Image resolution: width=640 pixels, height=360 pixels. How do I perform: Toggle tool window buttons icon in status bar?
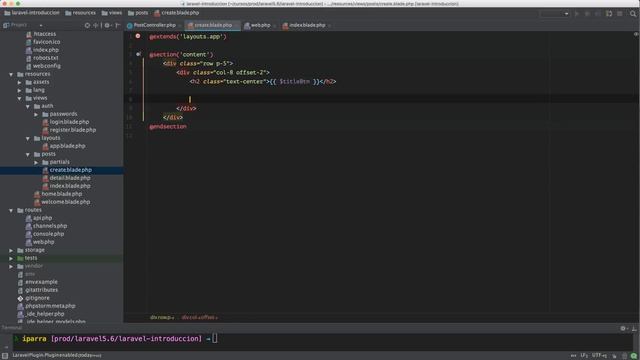[x=5, y=356]
